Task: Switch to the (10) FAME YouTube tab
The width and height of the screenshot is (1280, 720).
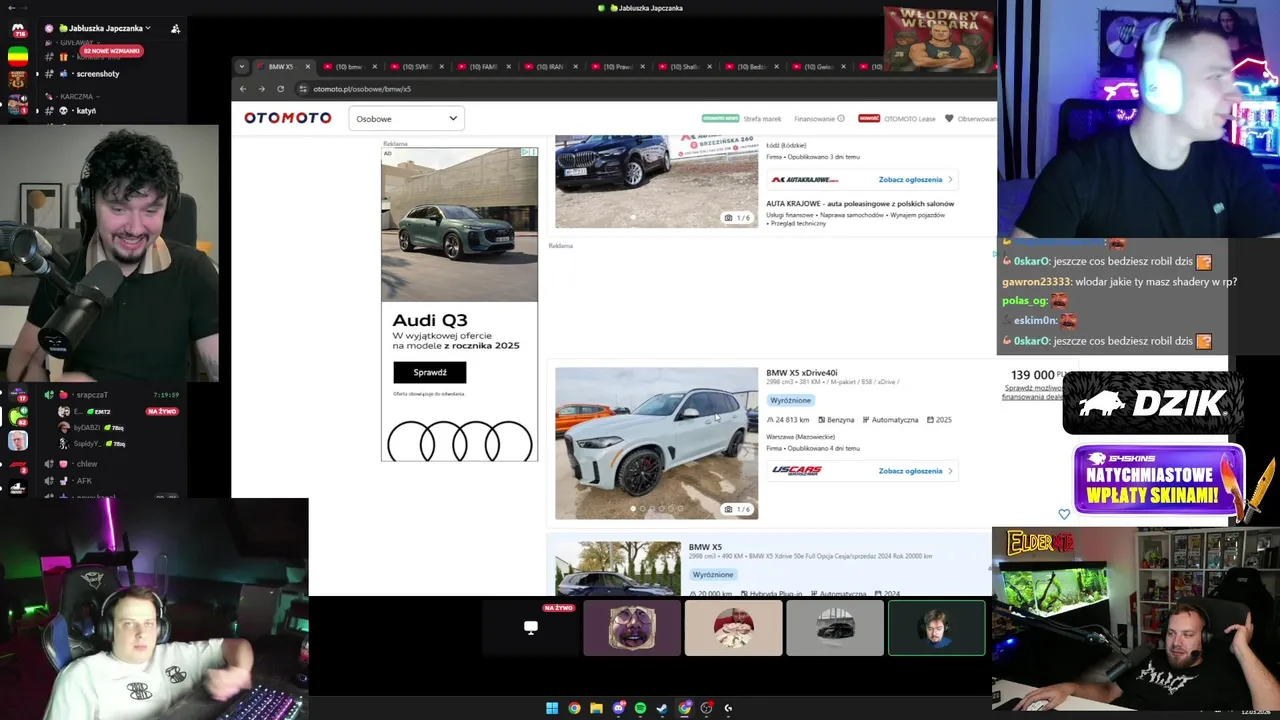Action: point(482,67)
